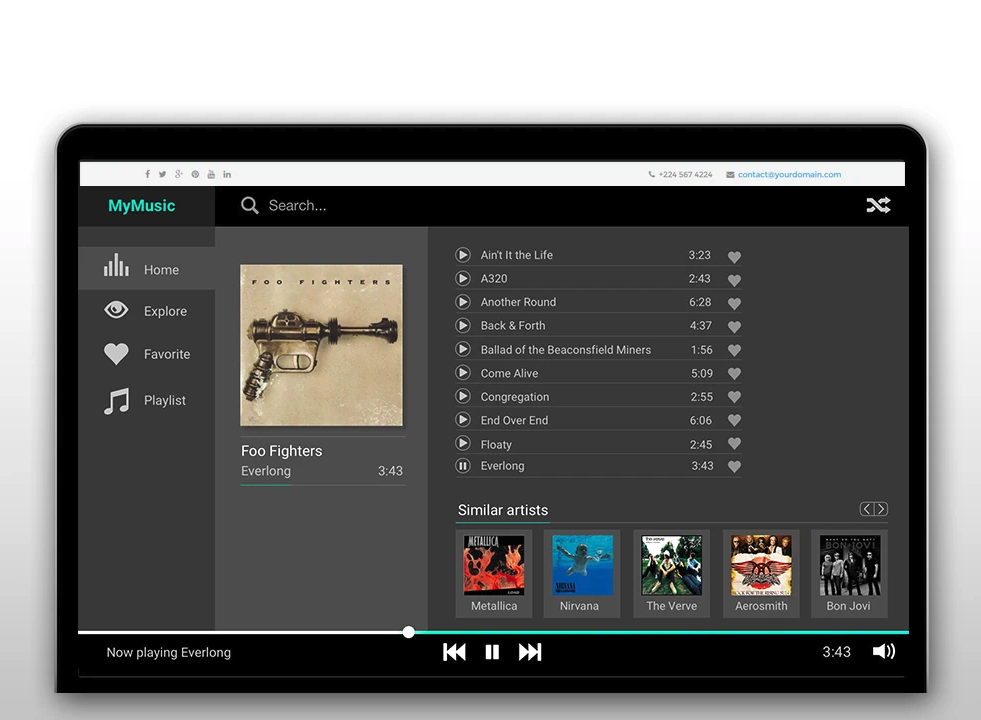Click the playback progress slider handle
Image resolution: width=981 pixels, height=720 pixels.
click(x=409, y=632)
